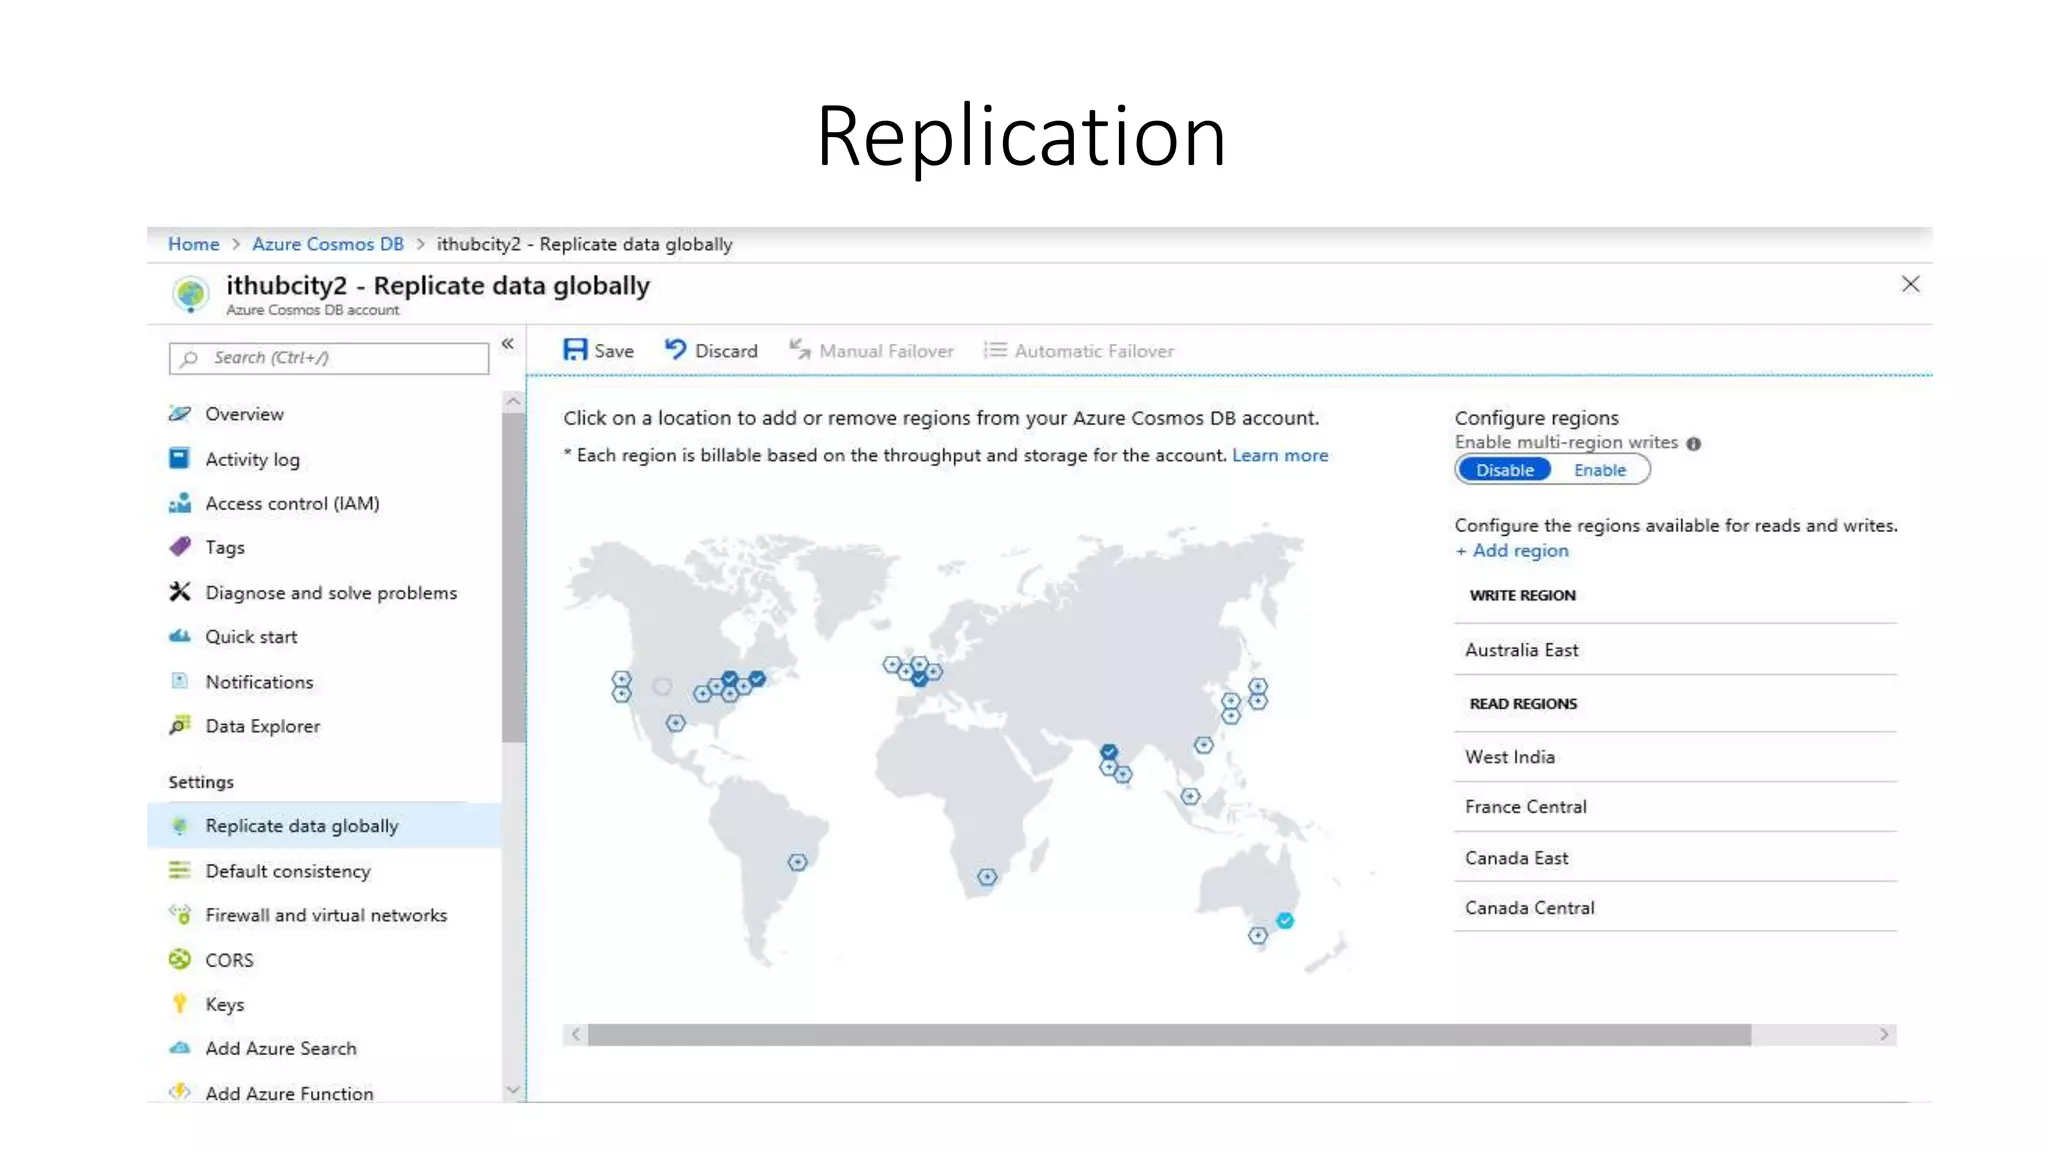Click the sidebar scroll down arrow
2048x1152 pixels.
(513, 1090)
